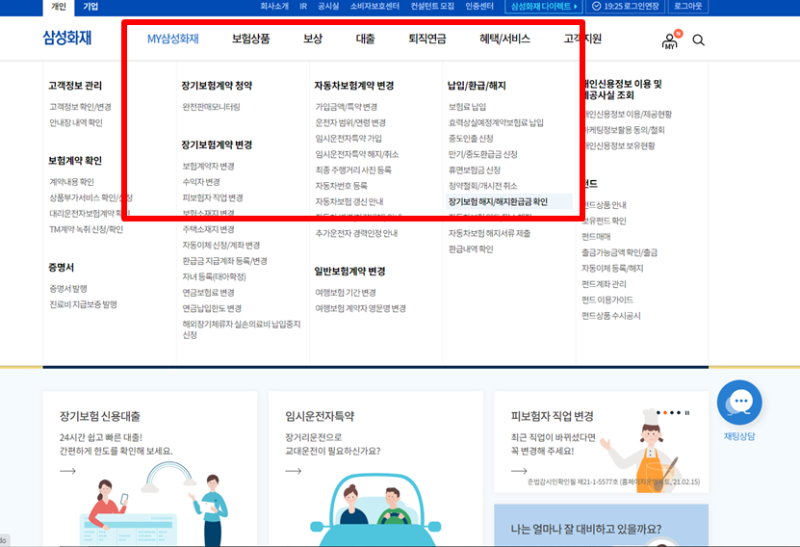Click the magnifier search icon
The height and width of the screenshot is (547, 800).
click(x=698, y=40)
